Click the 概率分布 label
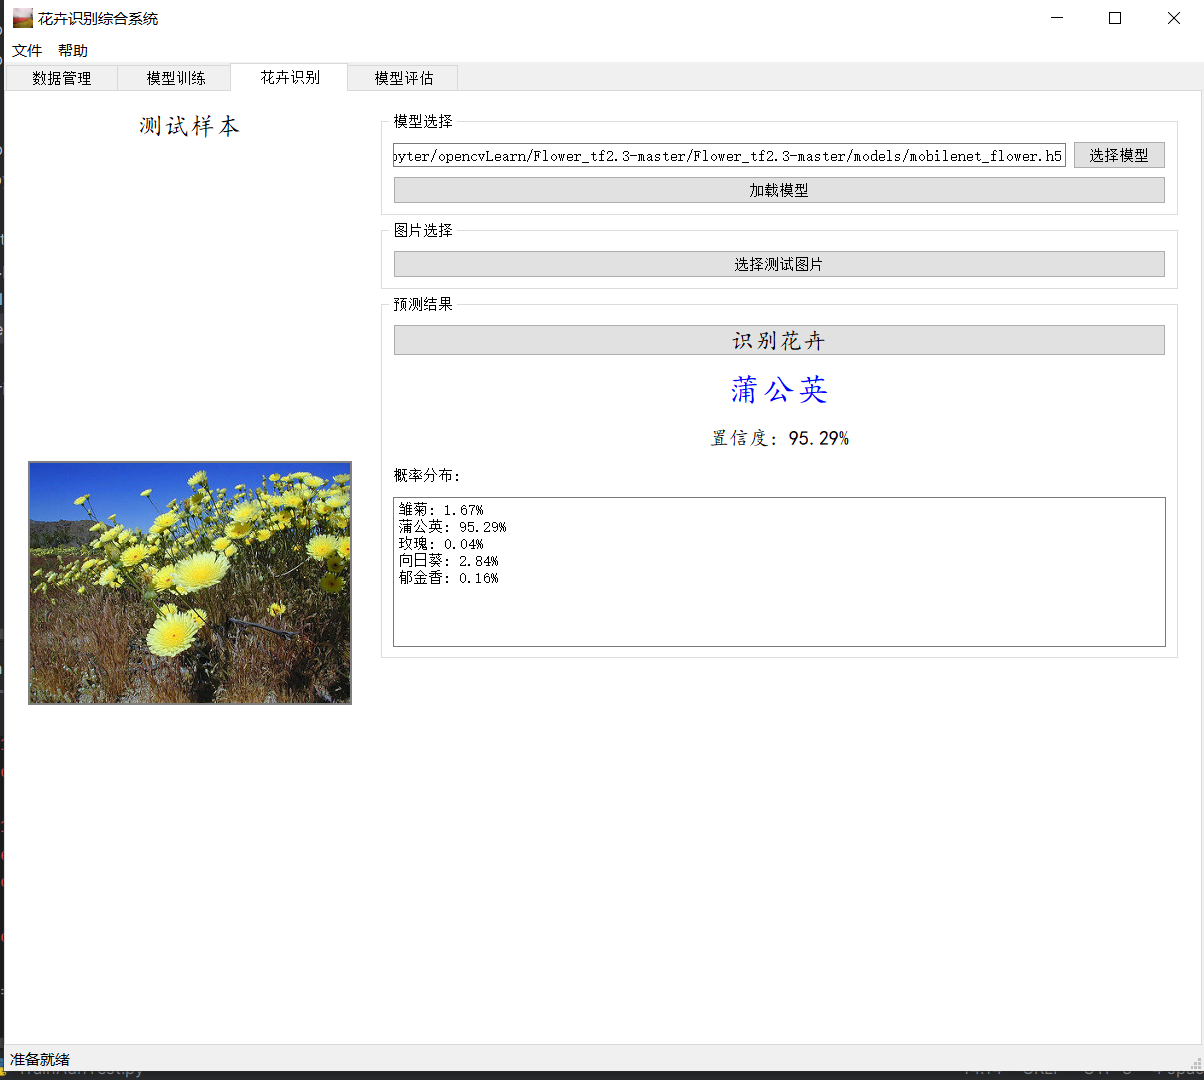 click(427, 475)
